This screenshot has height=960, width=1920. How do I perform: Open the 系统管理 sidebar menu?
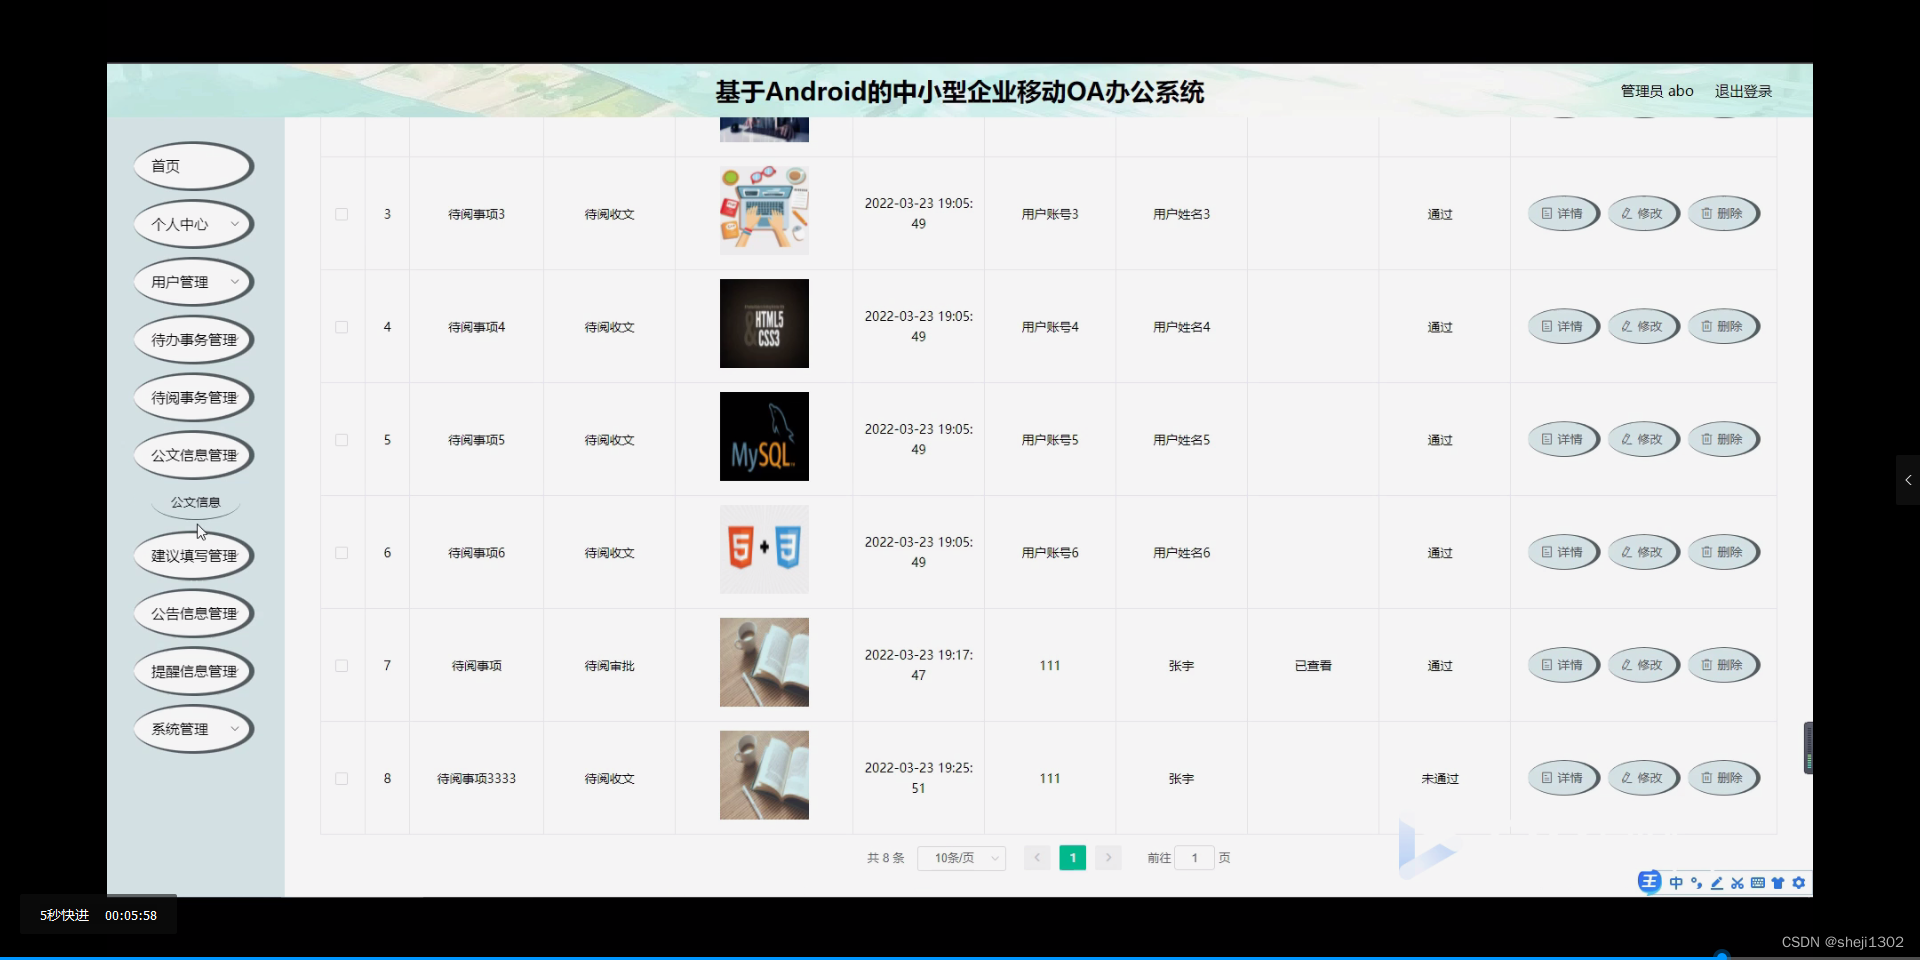(192, 729)
